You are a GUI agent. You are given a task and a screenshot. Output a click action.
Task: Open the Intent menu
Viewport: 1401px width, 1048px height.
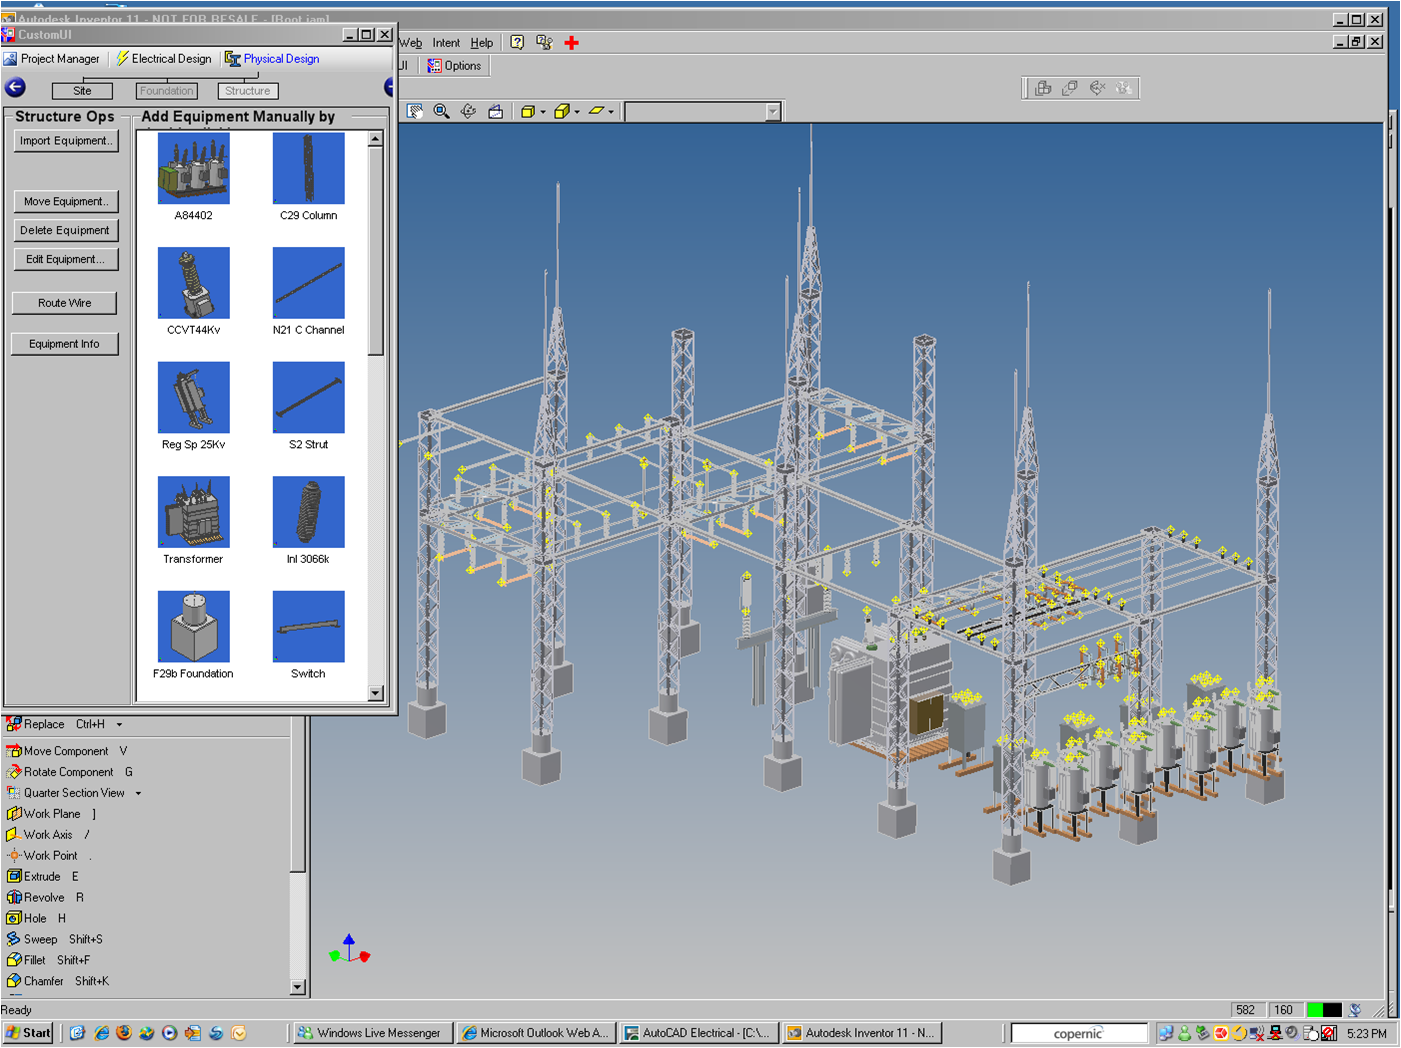446,43
